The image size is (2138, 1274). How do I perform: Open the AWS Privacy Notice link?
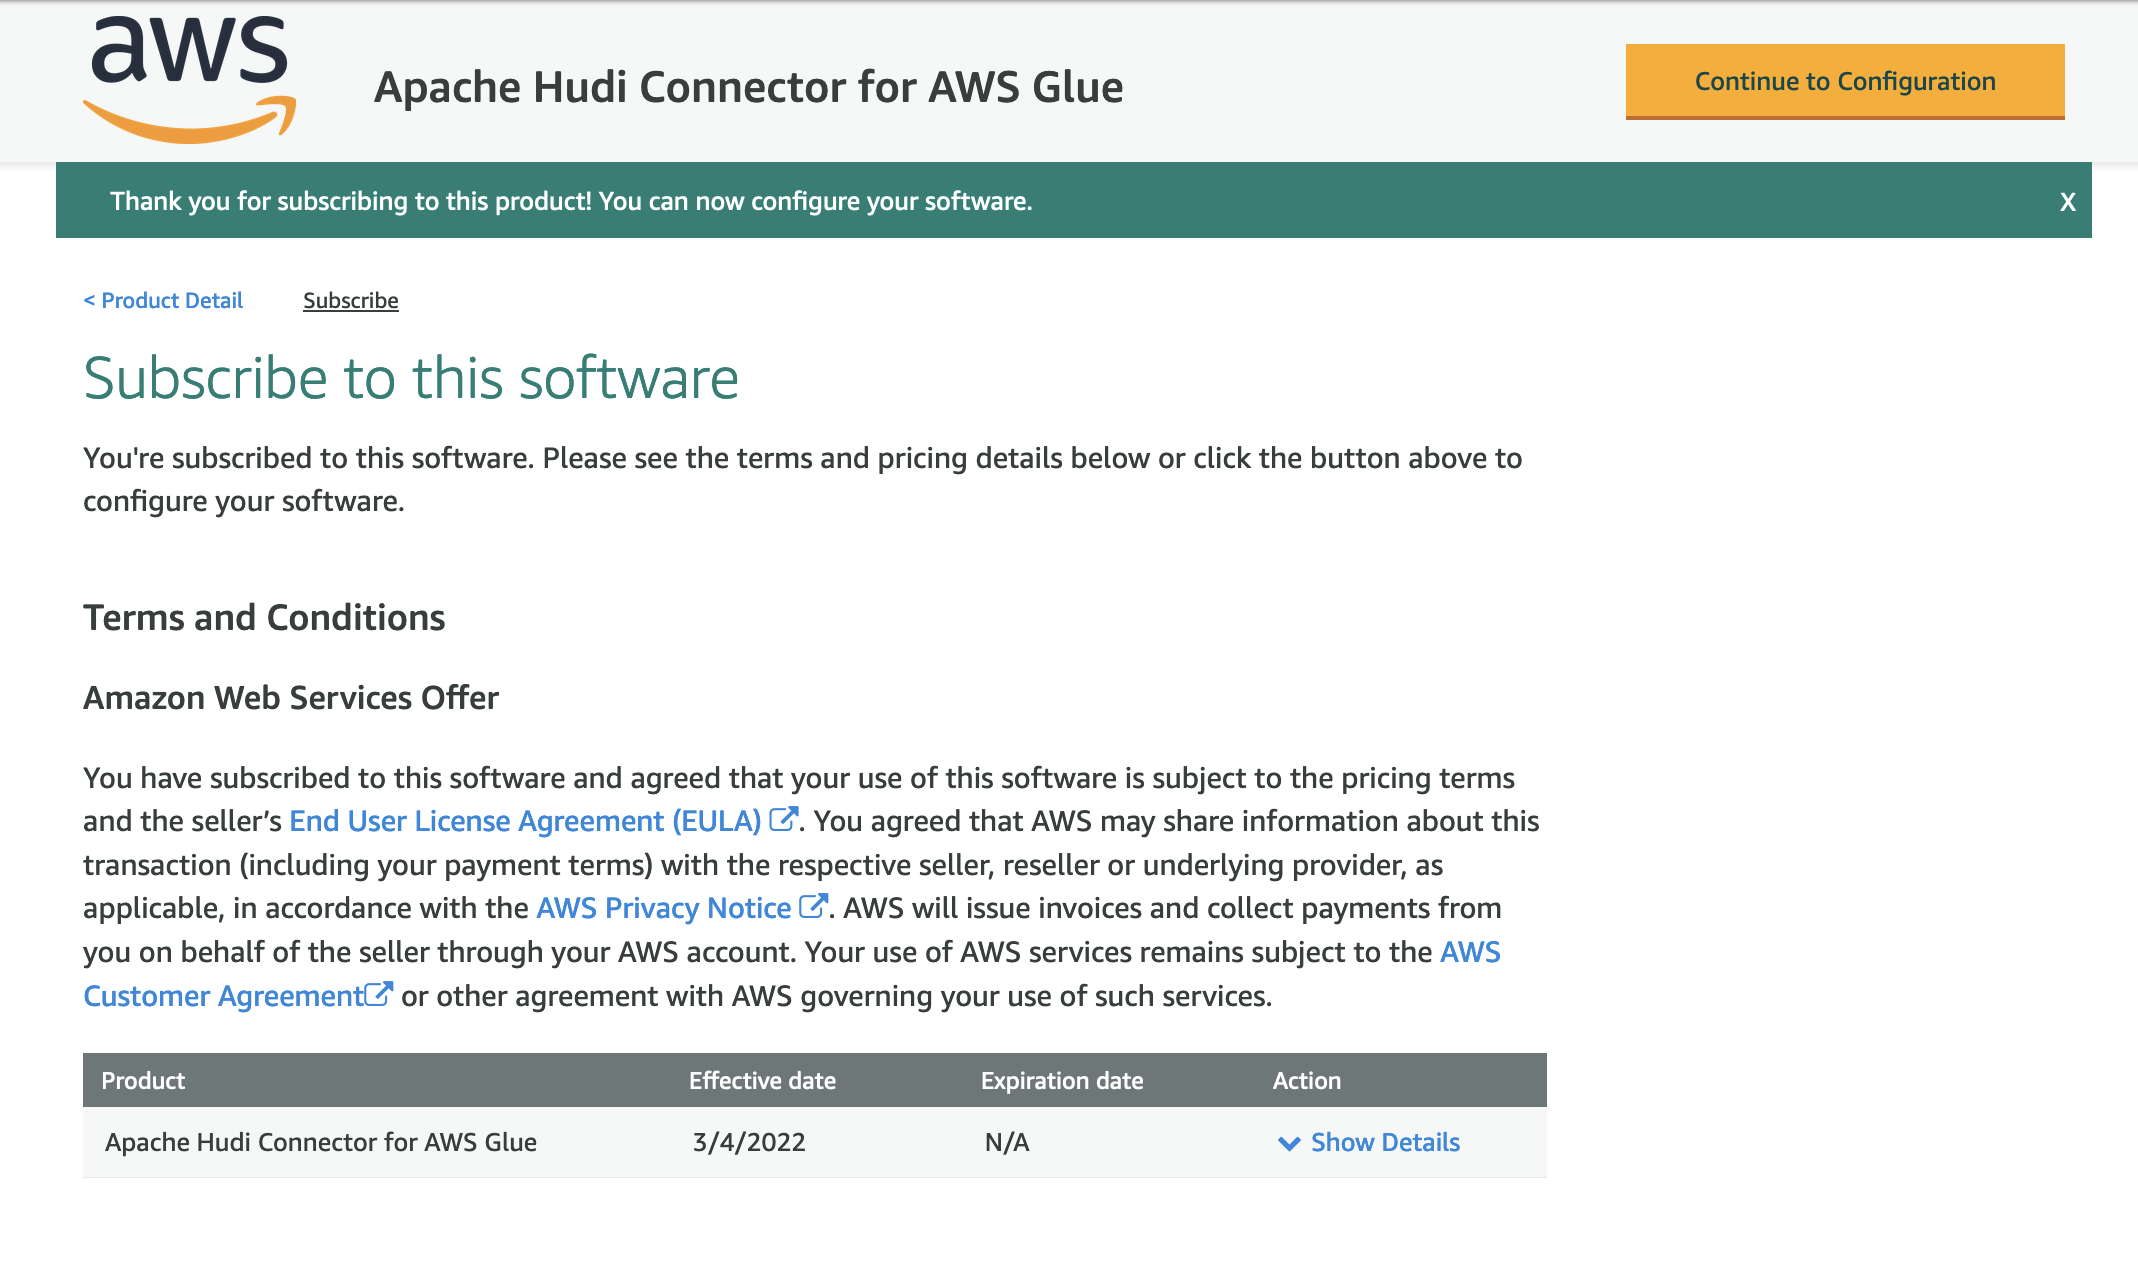click(663, 908)
